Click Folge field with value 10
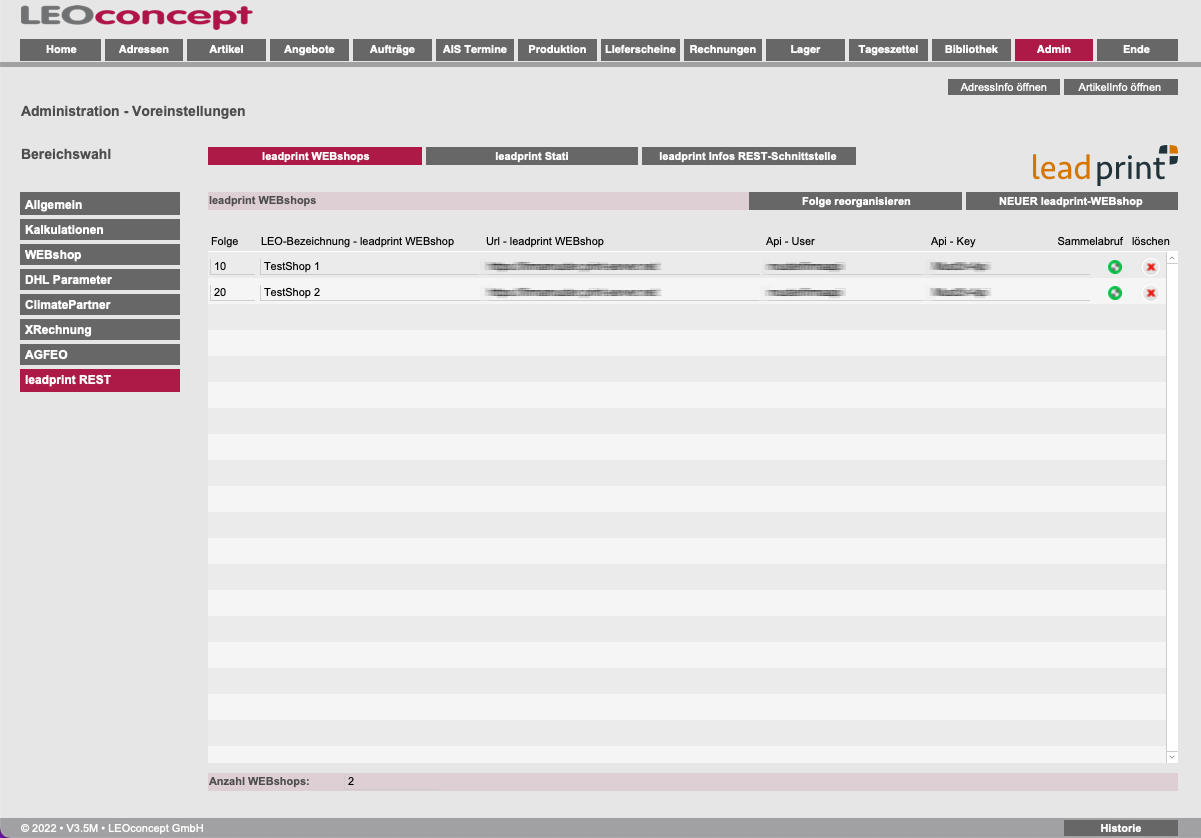The width and height of the screenshot is (1201, 838). point(232,266)
